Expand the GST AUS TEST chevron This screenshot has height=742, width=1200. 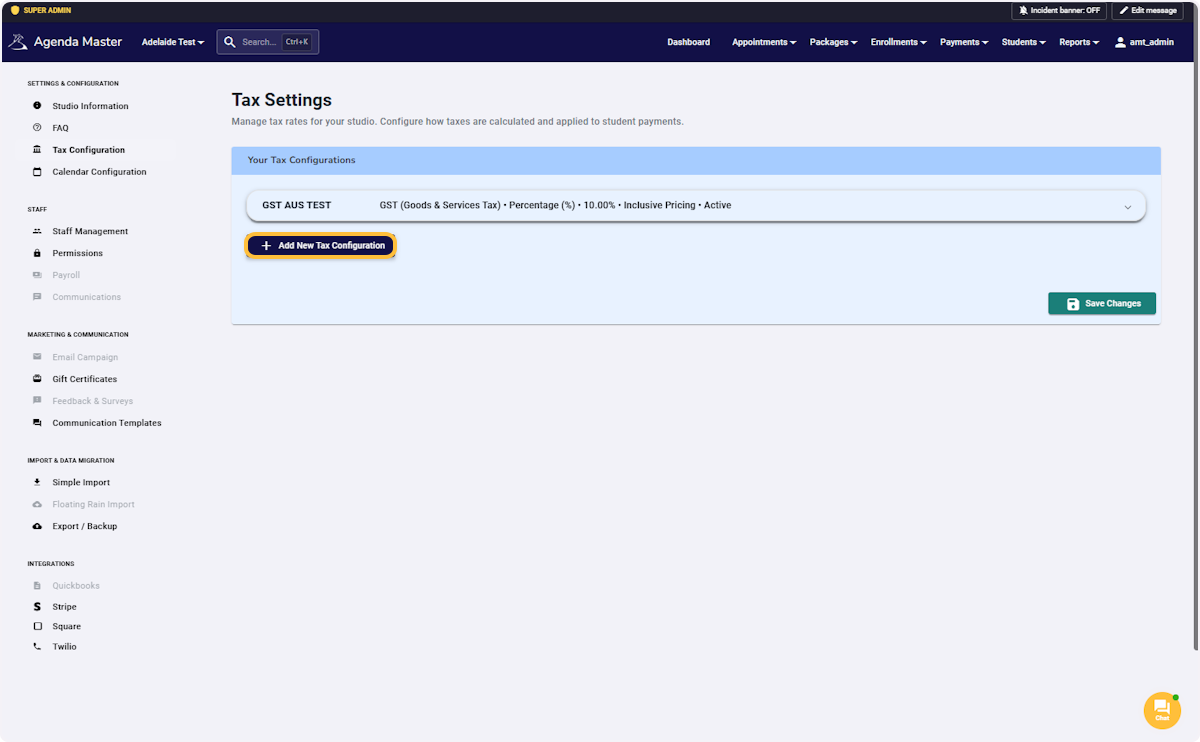[1128, 207]
